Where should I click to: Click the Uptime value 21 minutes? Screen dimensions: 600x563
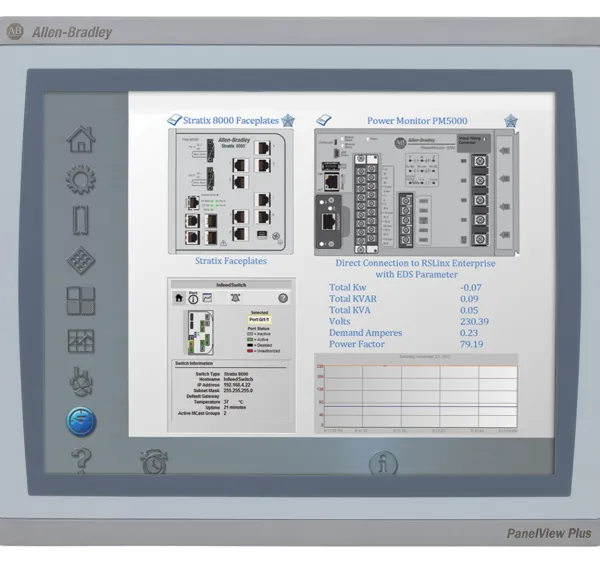235,407
